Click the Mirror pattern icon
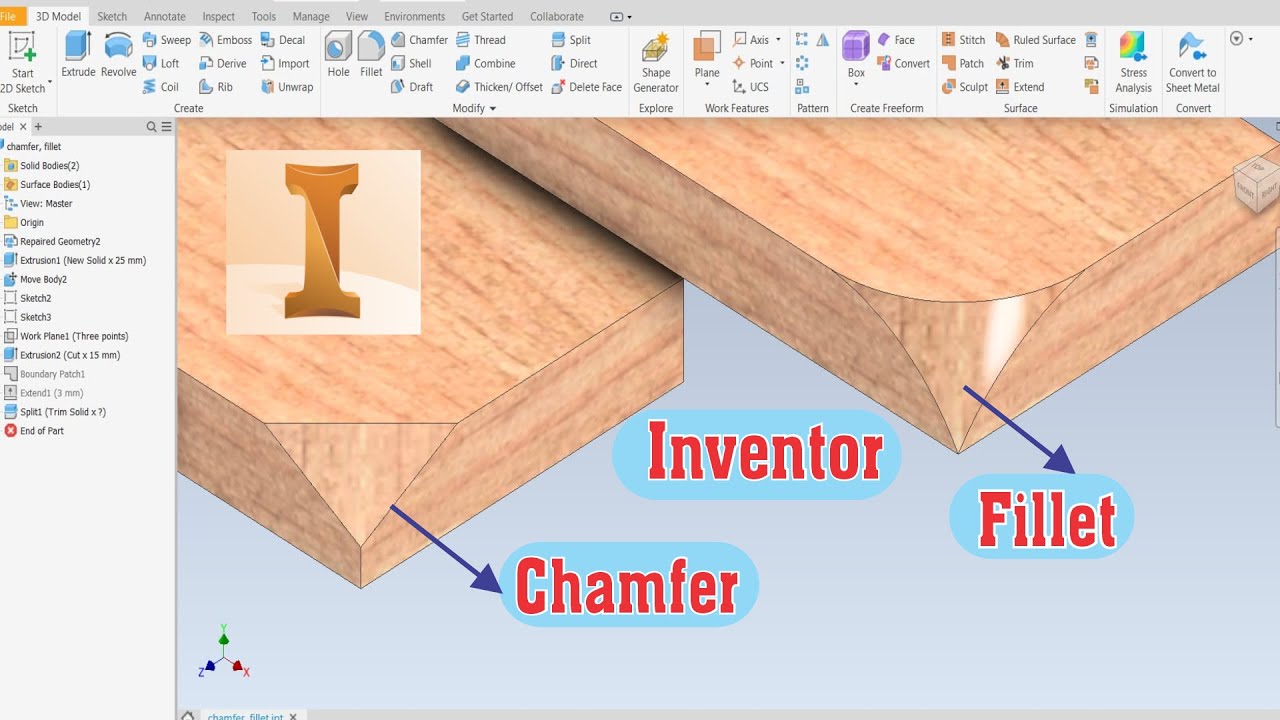Image resolution: width=1280 pixels, height=720 pixels. coord(823,40)
